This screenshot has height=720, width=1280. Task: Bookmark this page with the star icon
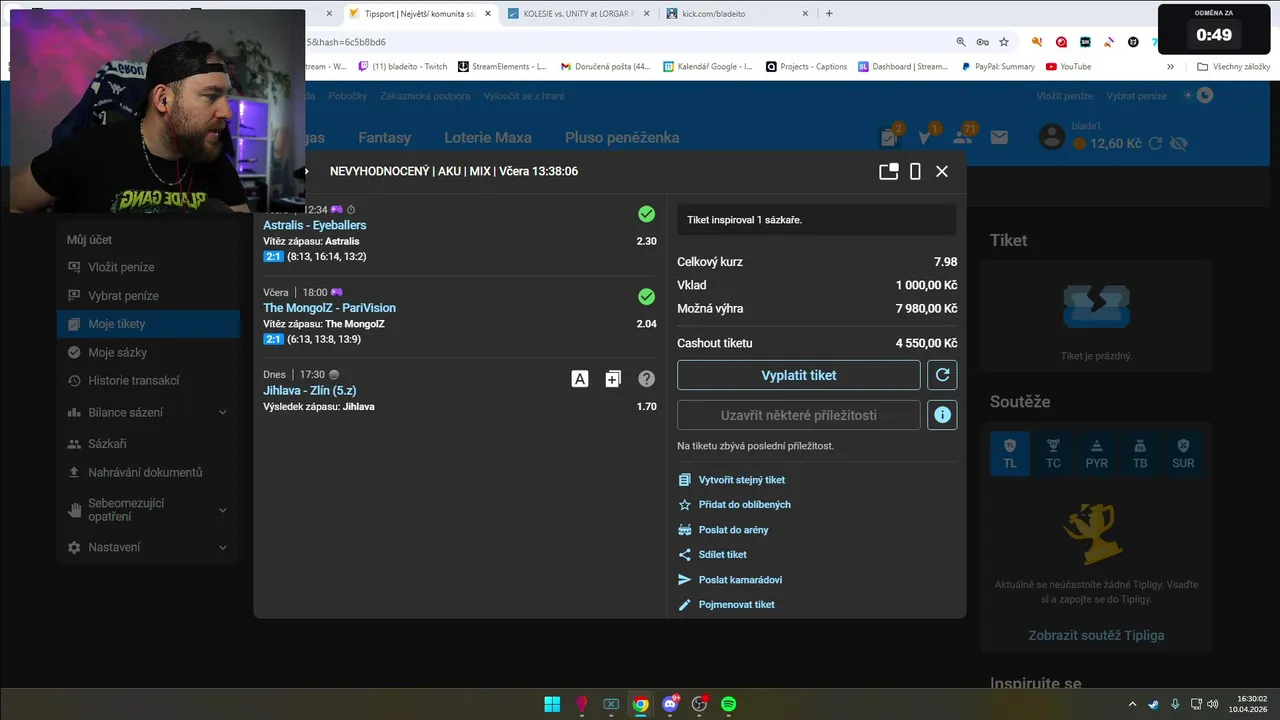(x=1004, y=42)
